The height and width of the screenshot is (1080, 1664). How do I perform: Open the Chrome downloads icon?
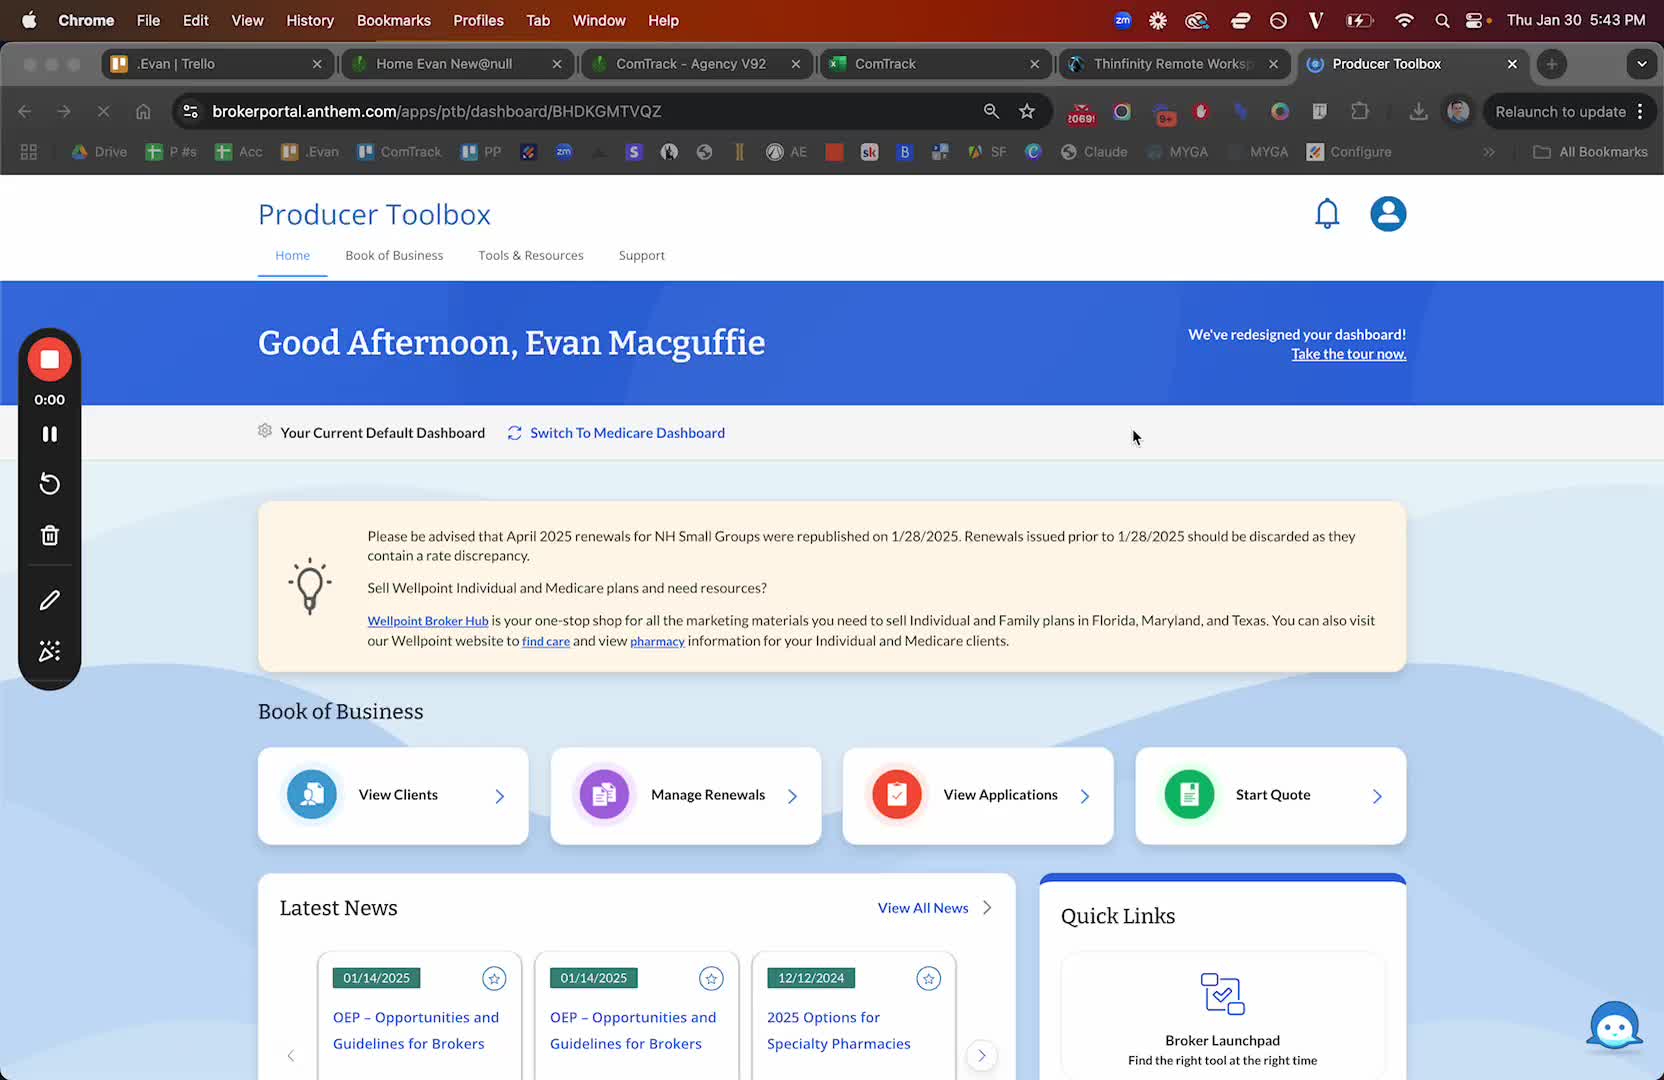click(x=1418, y=111)
